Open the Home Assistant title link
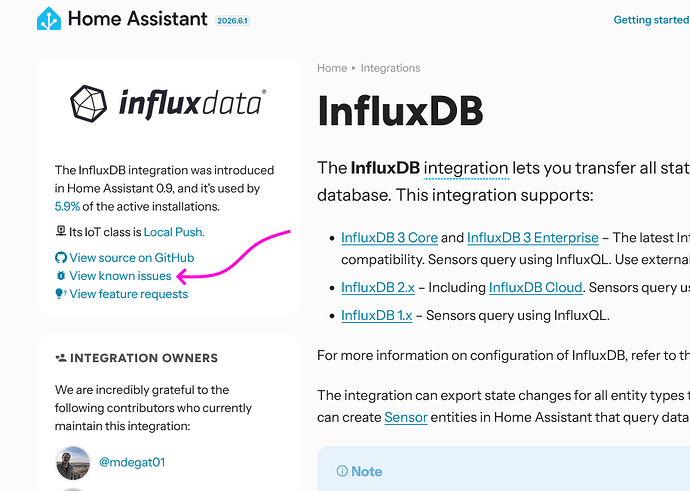The image size is (690, 491). point(137,19)
